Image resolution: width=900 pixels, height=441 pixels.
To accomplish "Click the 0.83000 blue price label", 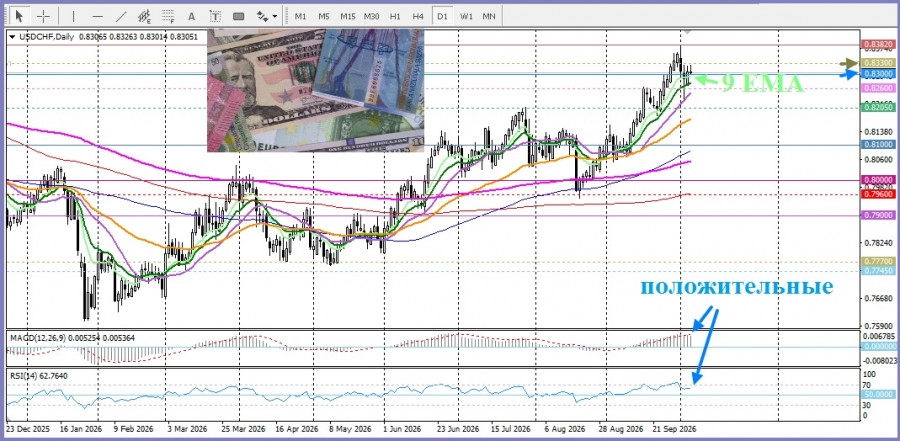I will [x=878, y=74].
